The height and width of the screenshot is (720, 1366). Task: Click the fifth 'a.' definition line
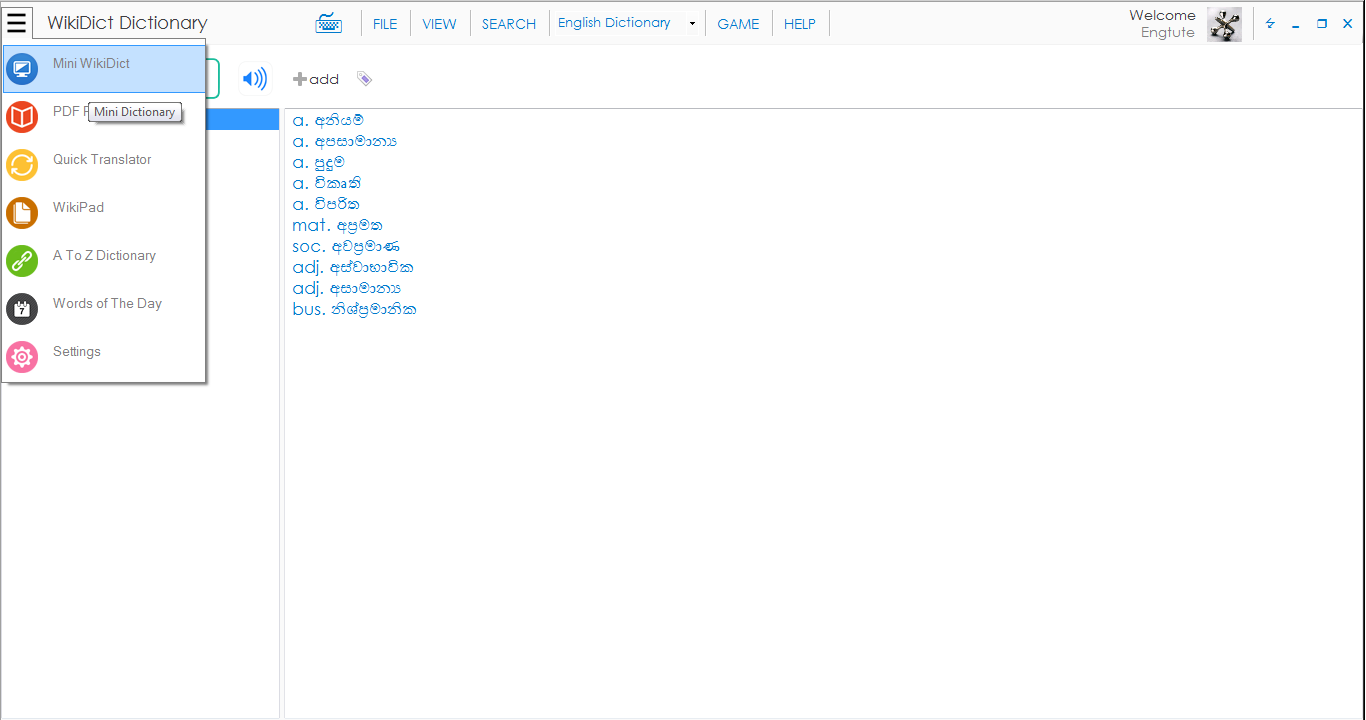[326, 204]
